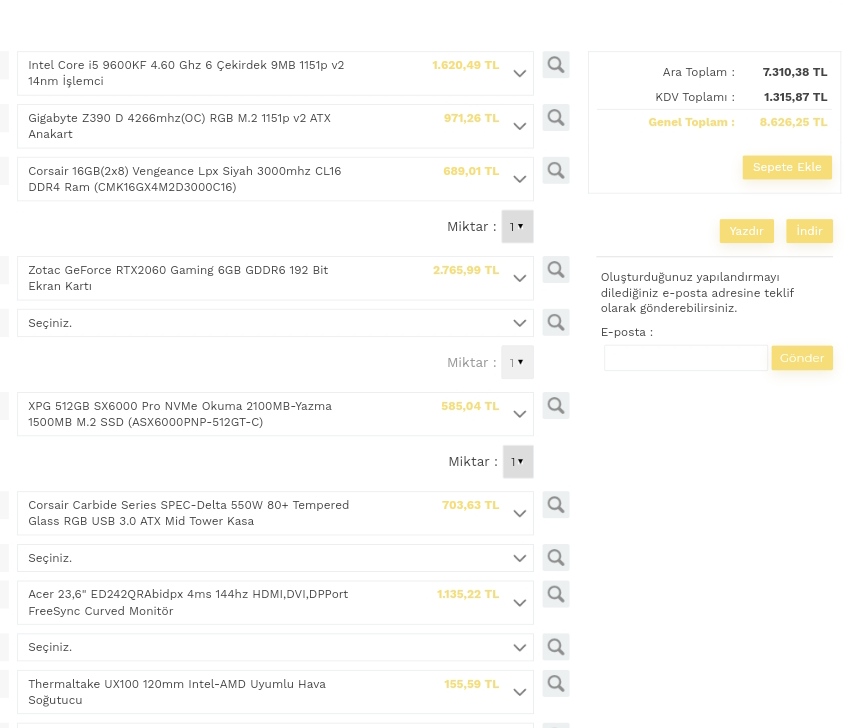Click magnifier next to Thermaltake UX100 cooler
858x728 pixels.
556,684
